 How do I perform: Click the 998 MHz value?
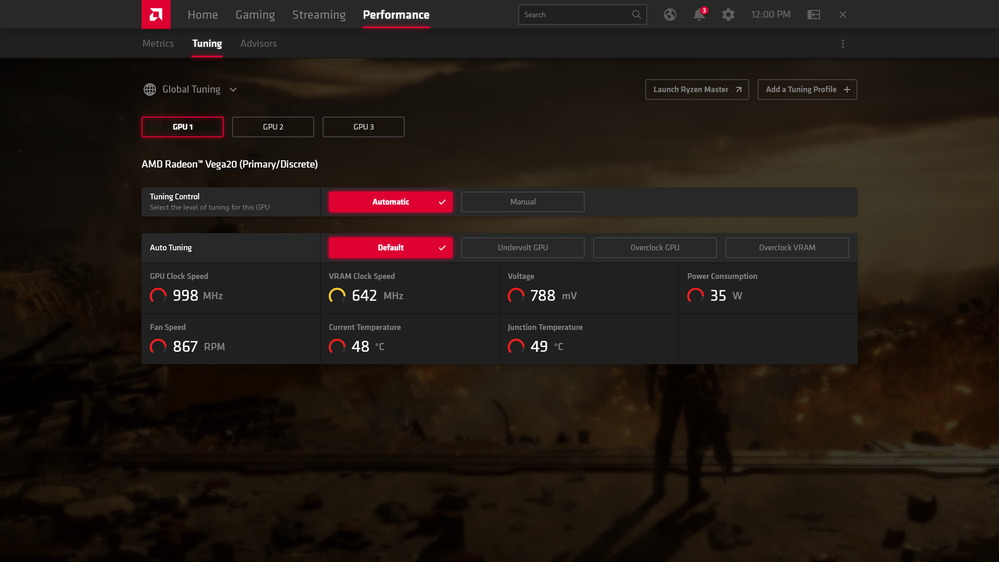pyautogui.click(x=198, y=296)
